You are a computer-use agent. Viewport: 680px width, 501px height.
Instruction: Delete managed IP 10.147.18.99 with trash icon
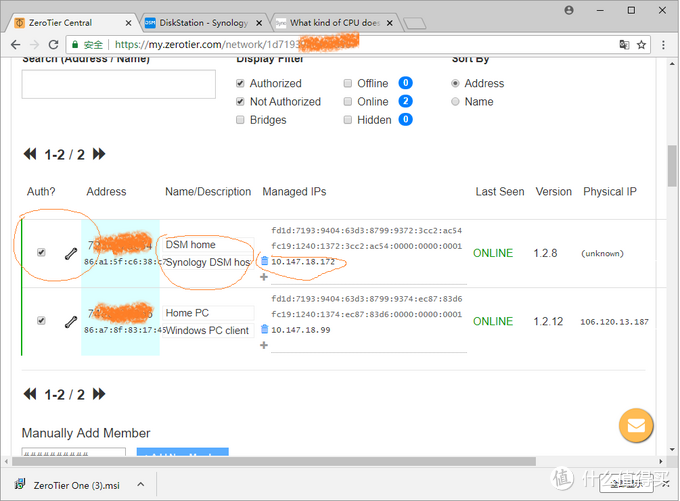pos(264,329)
